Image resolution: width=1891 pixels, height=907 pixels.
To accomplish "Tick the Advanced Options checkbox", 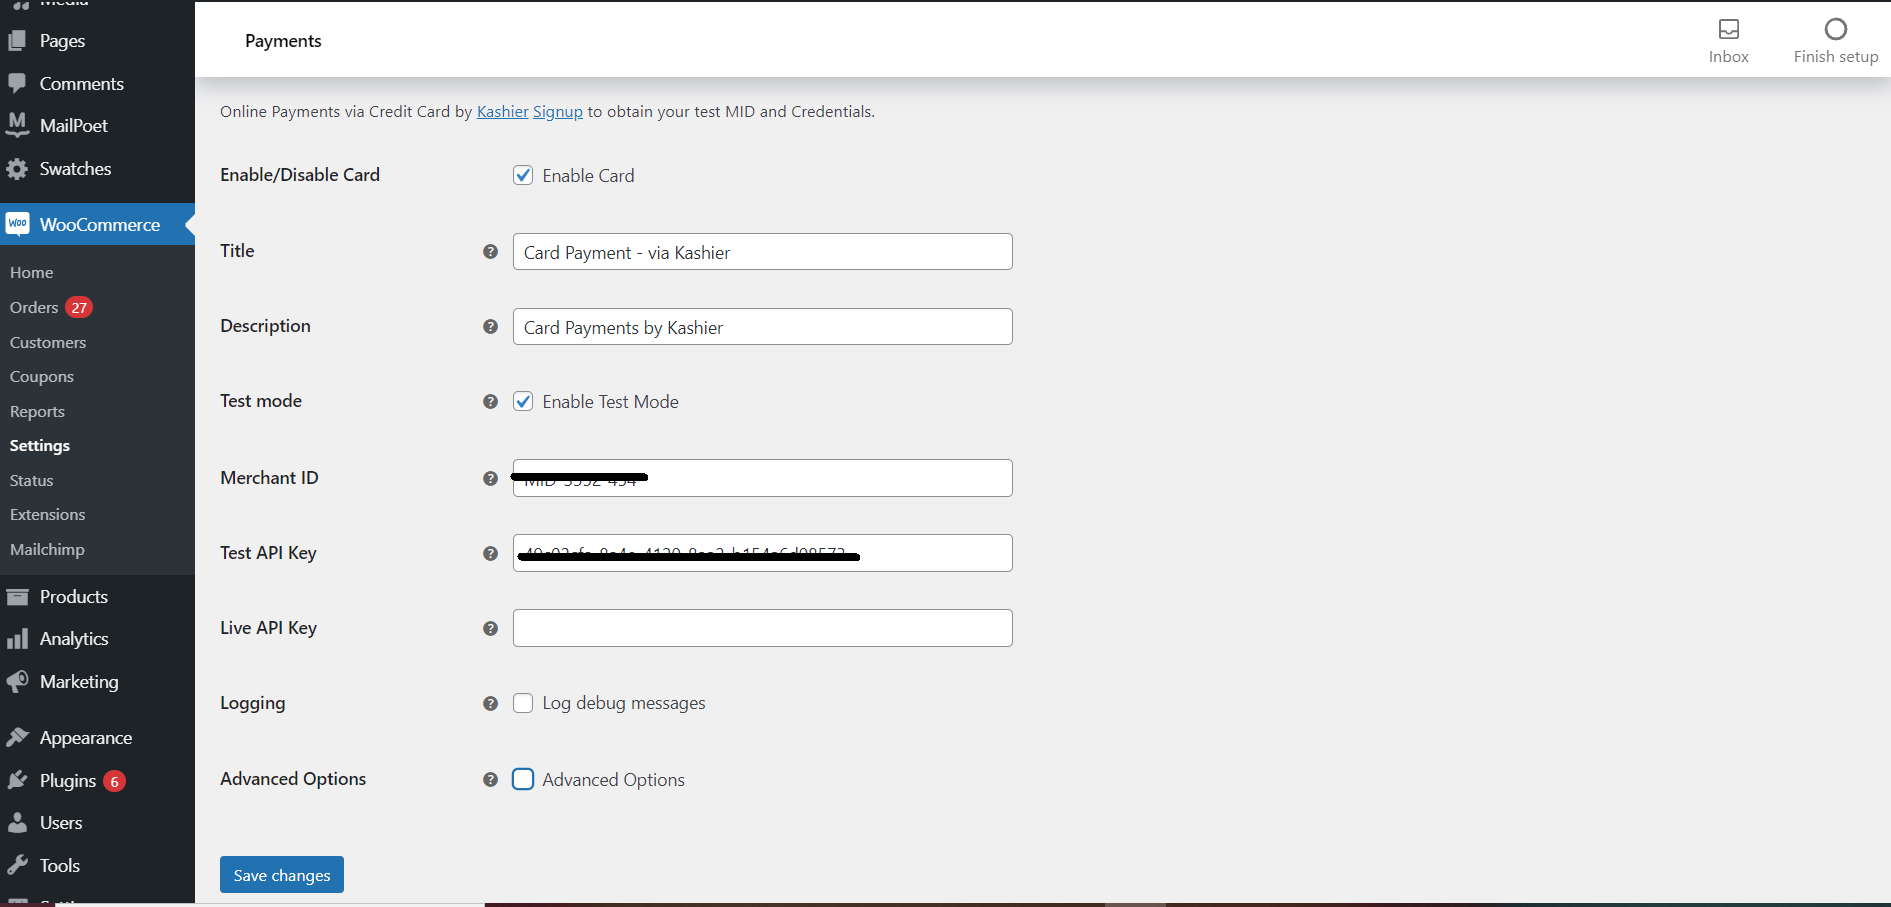I will click(523, 779).
